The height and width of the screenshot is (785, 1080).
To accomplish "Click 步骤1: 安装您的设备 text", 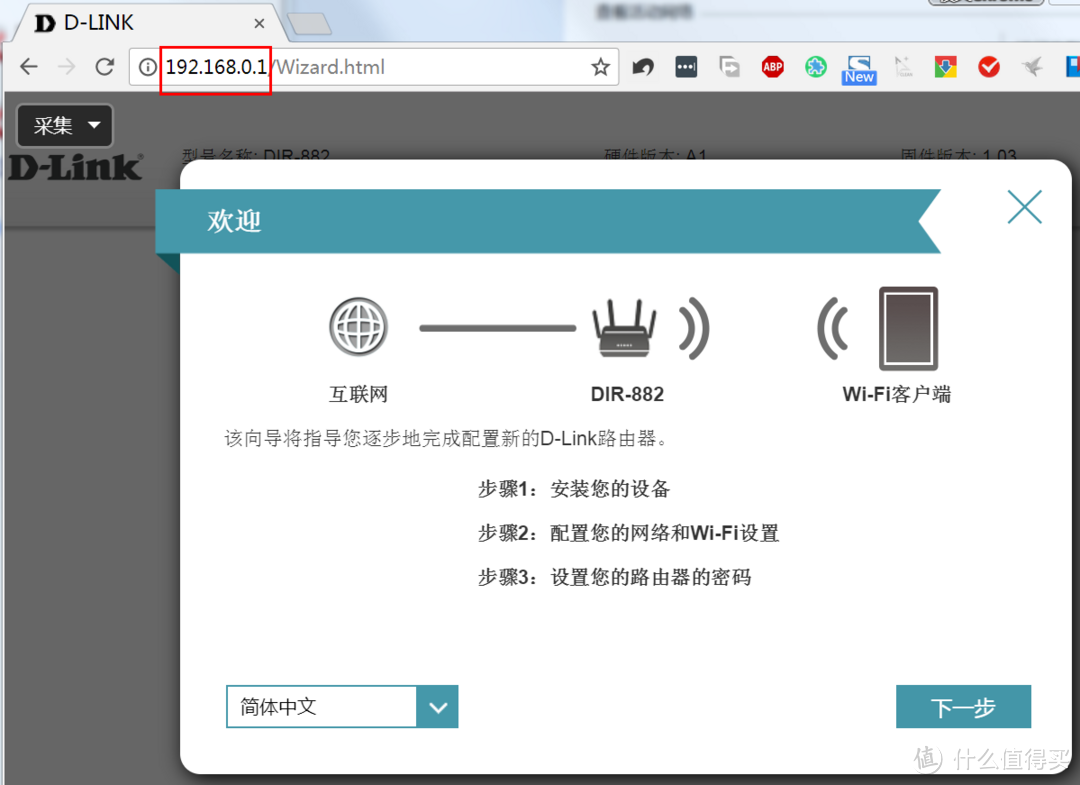I will point(574,490).
